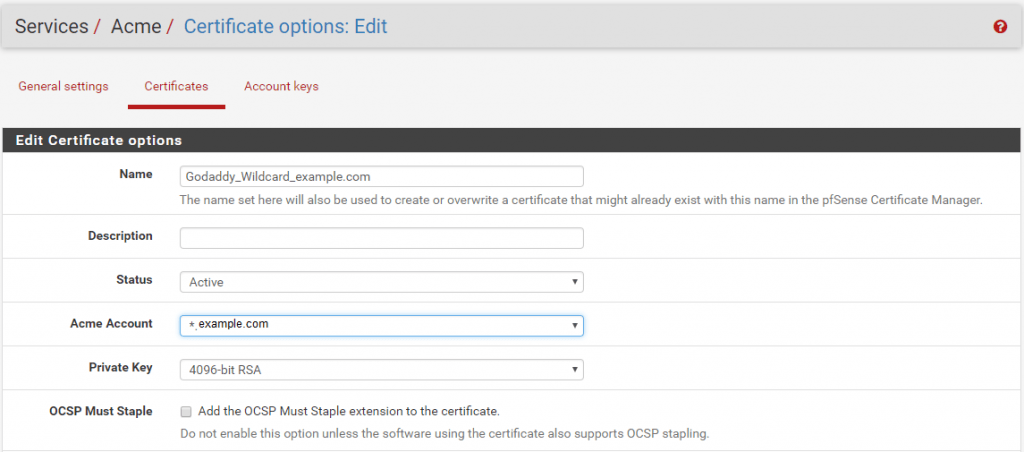The width and height of the screenshot is (1024, 452).
Task: Open the Status dropdown showing Active
Action: pos(381,282)
